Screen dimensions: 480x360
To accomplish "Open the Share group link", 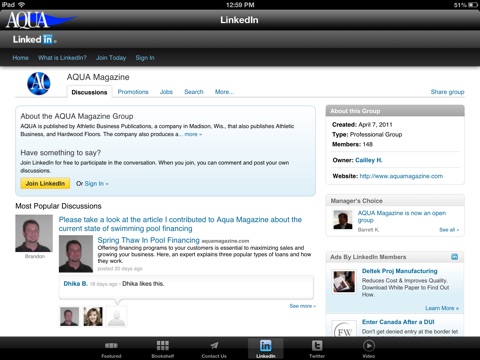I will pos(447,92).
